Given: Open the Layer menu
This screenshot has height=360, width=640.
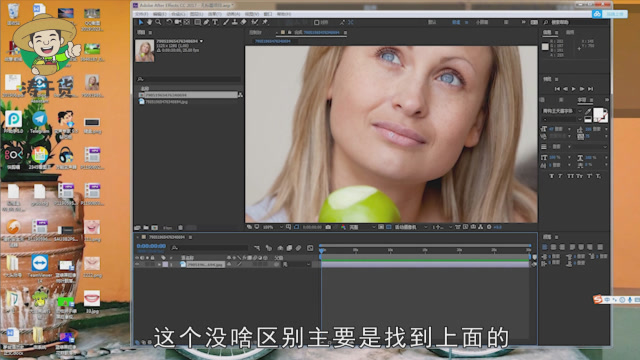Looking at the screenshot, I should (x=197, y=14).
